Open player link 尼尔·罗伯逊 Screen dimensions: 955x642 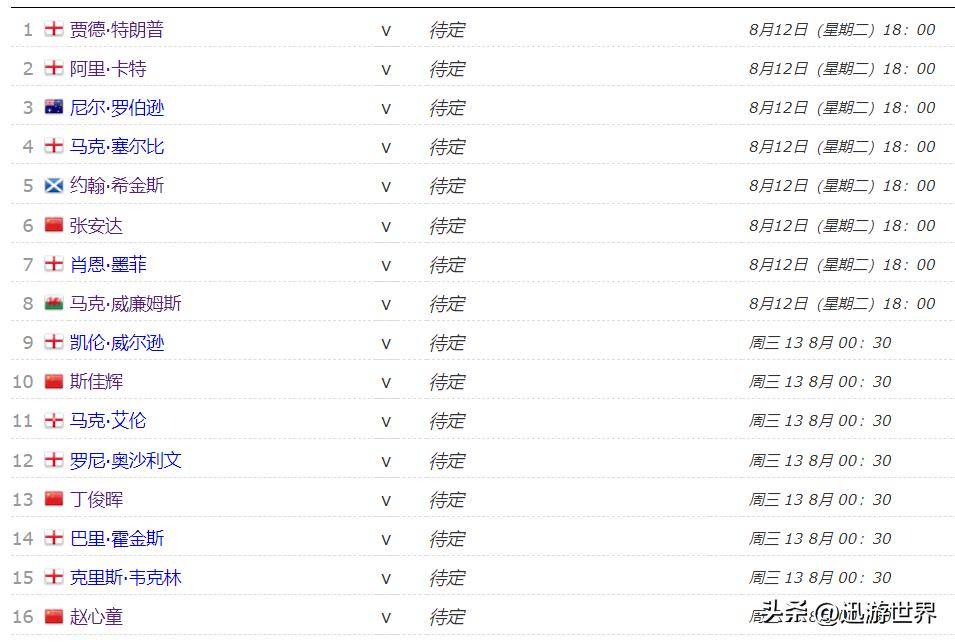(x=117, y=107)
